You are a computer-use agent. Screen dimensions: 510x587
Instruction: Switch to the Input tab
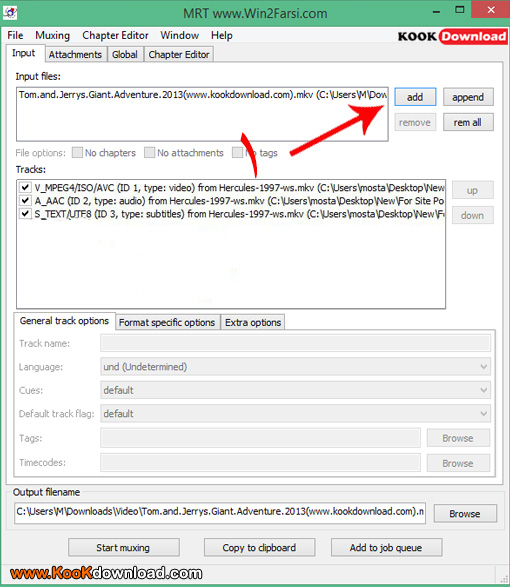[x=24, y=53]
